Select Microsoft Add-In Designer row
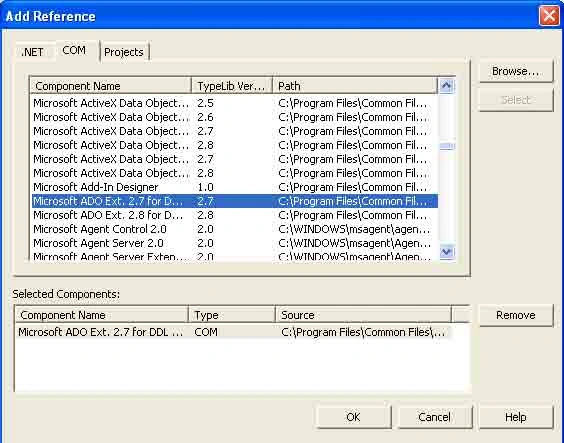 click(235, 187)
